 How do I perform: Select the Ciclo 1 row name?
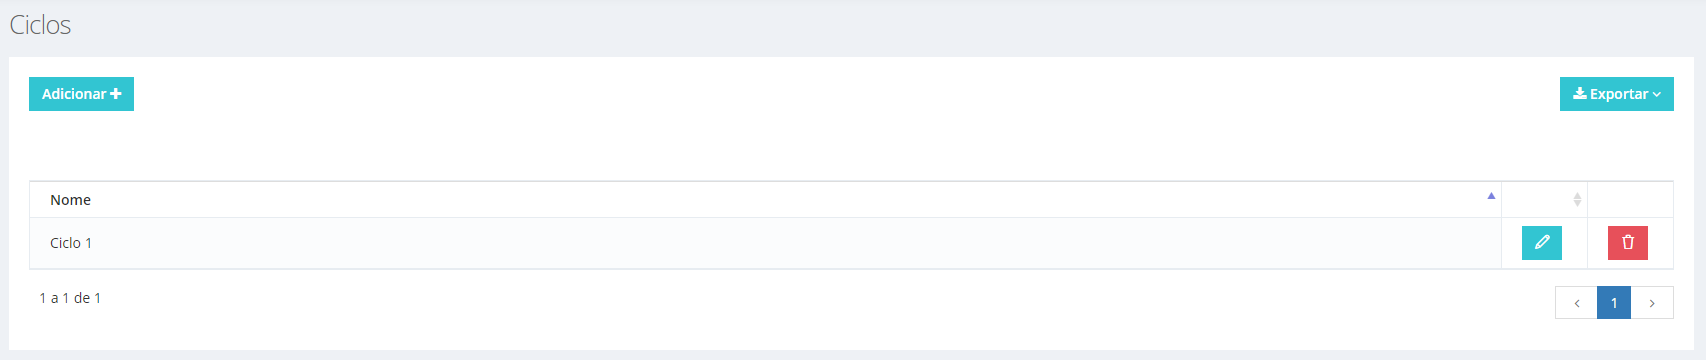pos(71,243)
